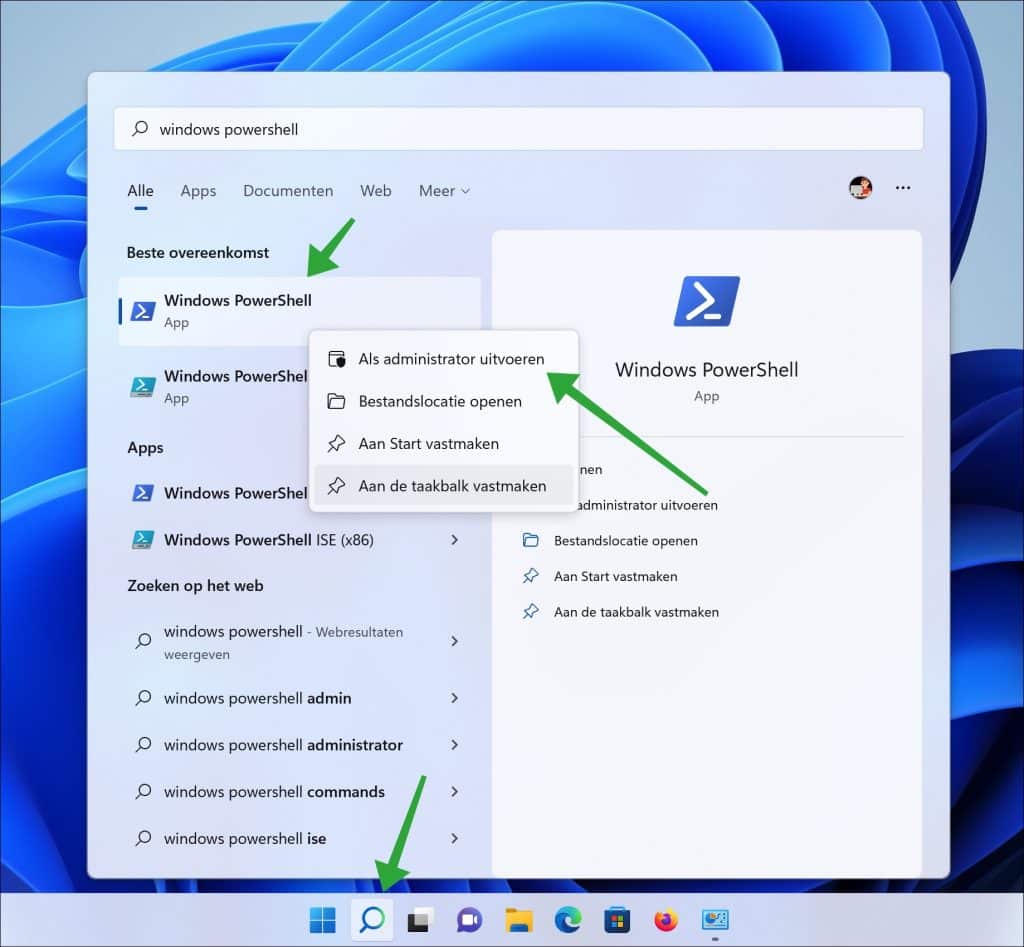Image resolution: width=1024 pixels, height=947 pixels.
Task: Click the three-dots options icon near the profile
Action: (903, 188)
